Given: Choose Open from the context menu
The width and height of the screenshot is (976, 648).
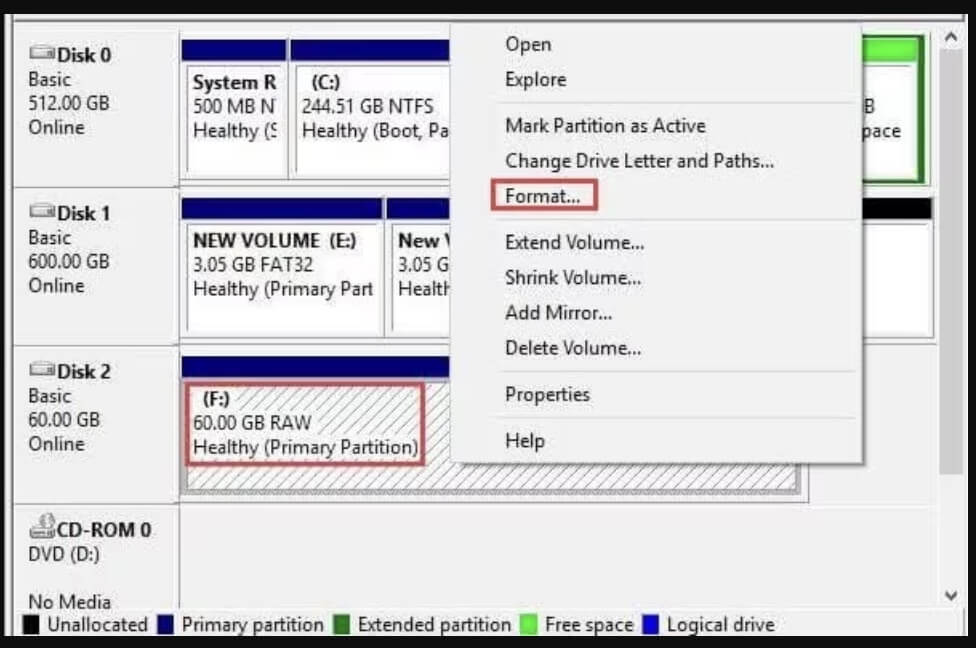Looking at the screenshot, I should 528,44.
